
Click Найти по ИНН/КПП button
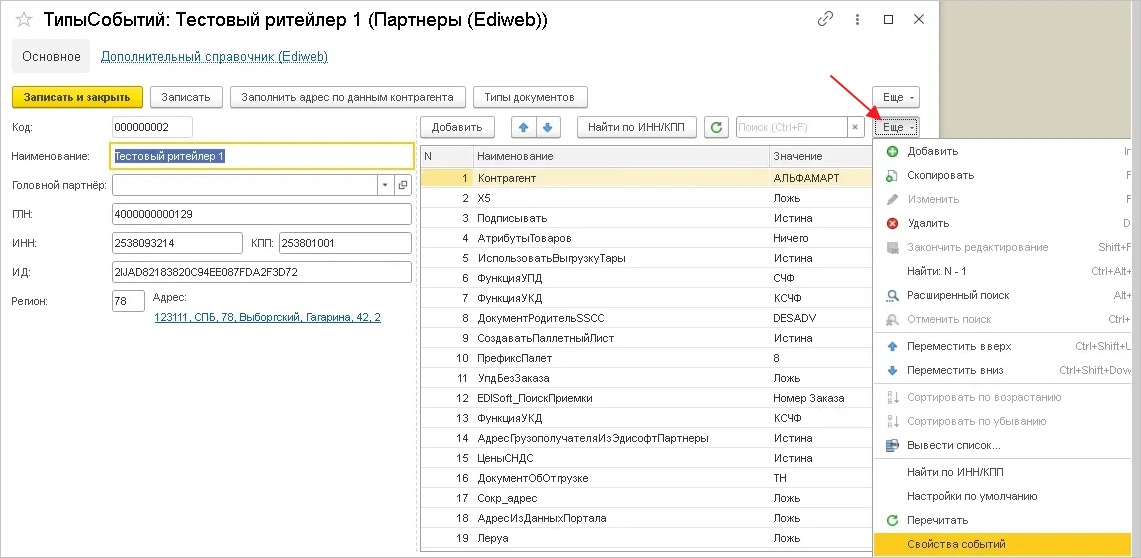tap(636, 127)
